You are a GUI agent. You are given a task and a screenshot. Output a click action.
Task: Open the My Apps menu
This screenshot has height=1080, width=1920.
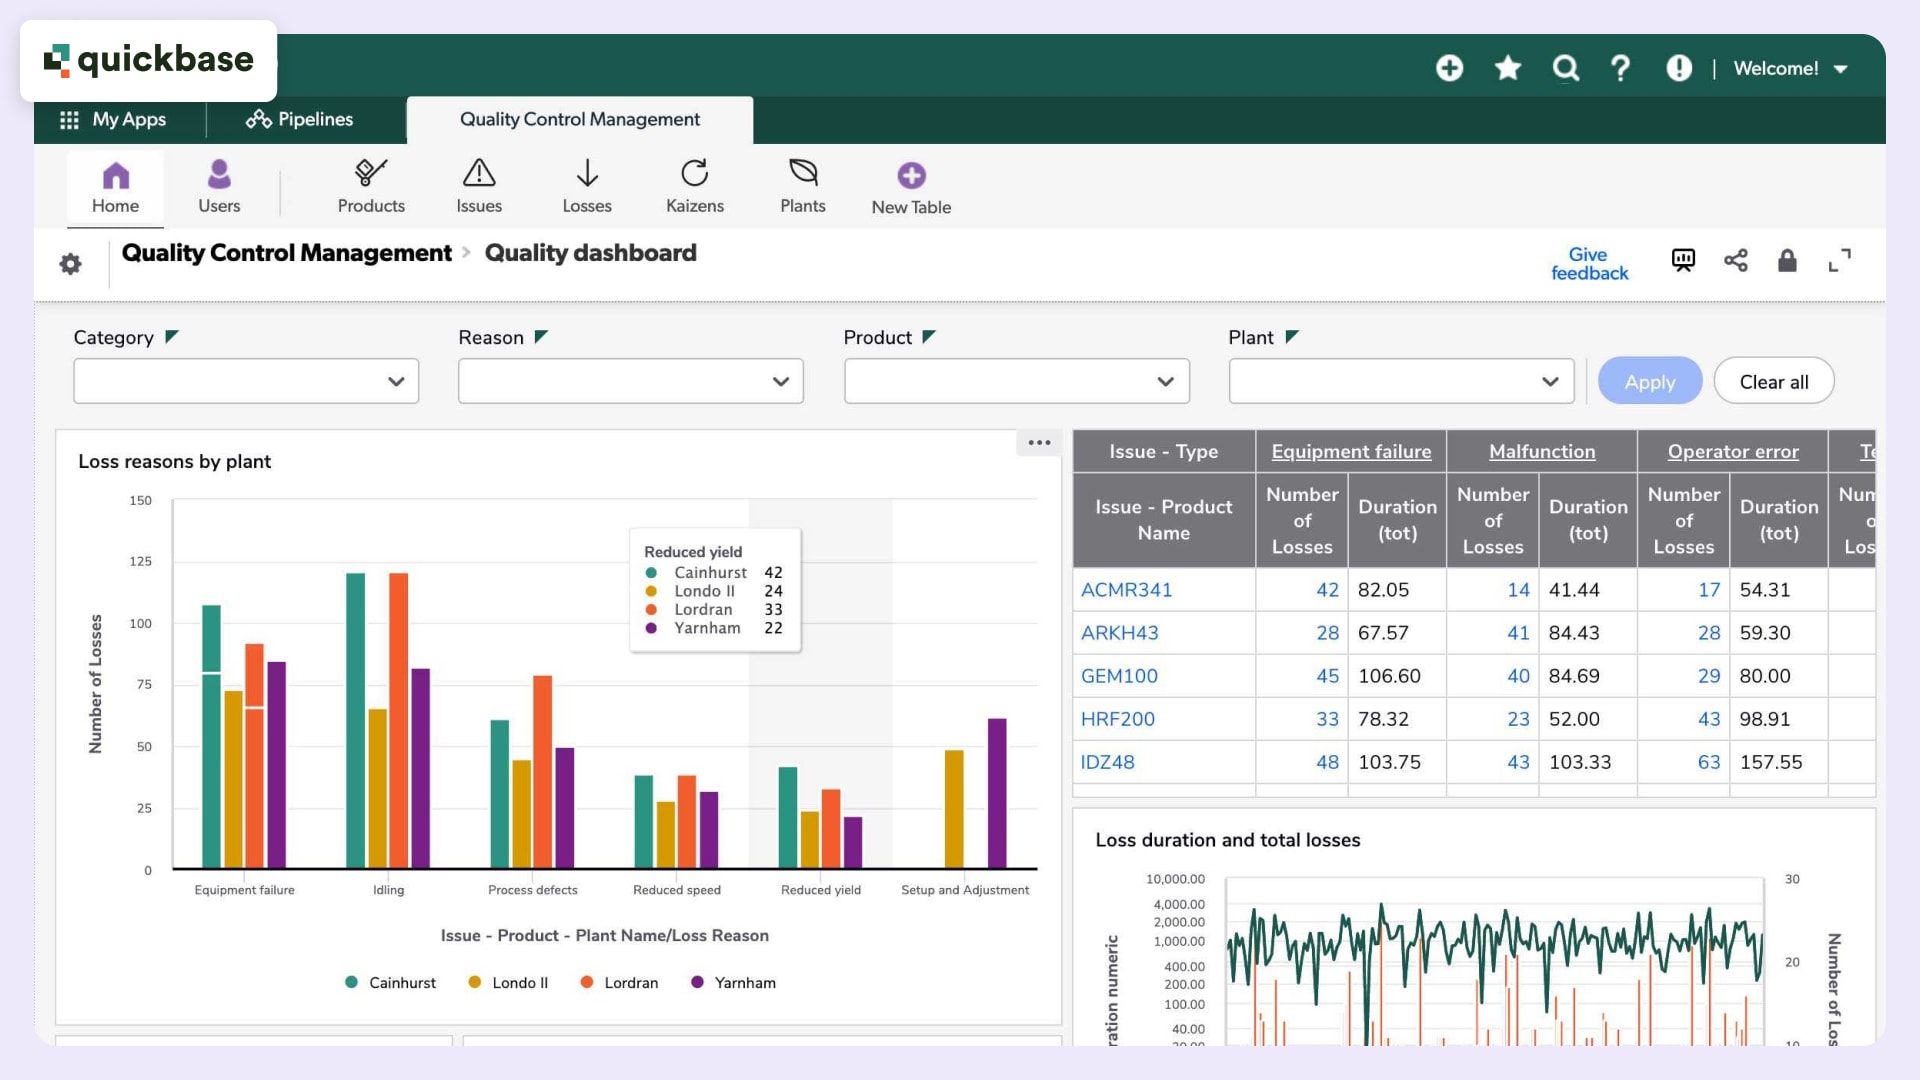pos(116,119)
